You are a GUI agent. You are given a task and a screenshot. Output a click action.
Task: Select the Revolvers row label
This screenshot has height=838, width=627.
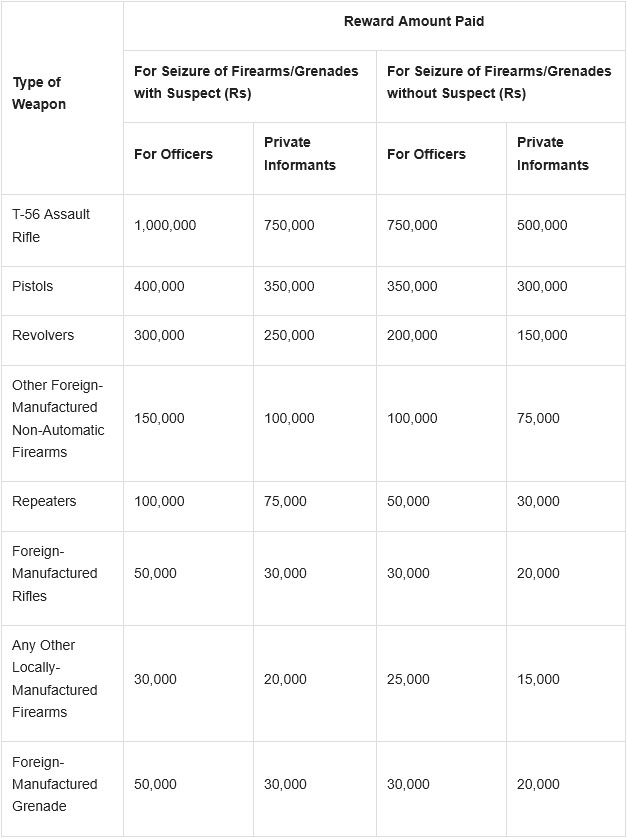pos(43,336)
